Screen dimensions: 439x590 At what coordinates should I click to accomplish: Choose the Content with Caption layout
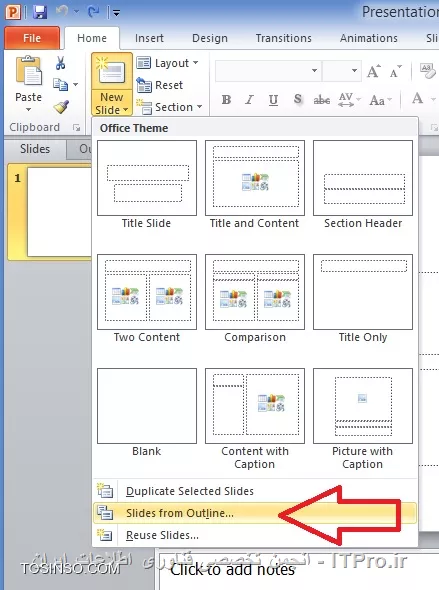click(x=255, y=419)
